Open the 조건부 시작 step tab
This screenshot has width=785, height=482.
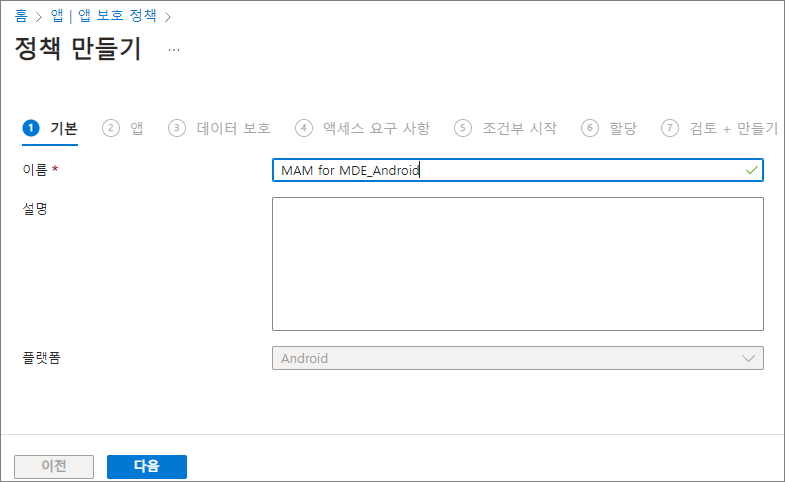click(x=506, y=129)
